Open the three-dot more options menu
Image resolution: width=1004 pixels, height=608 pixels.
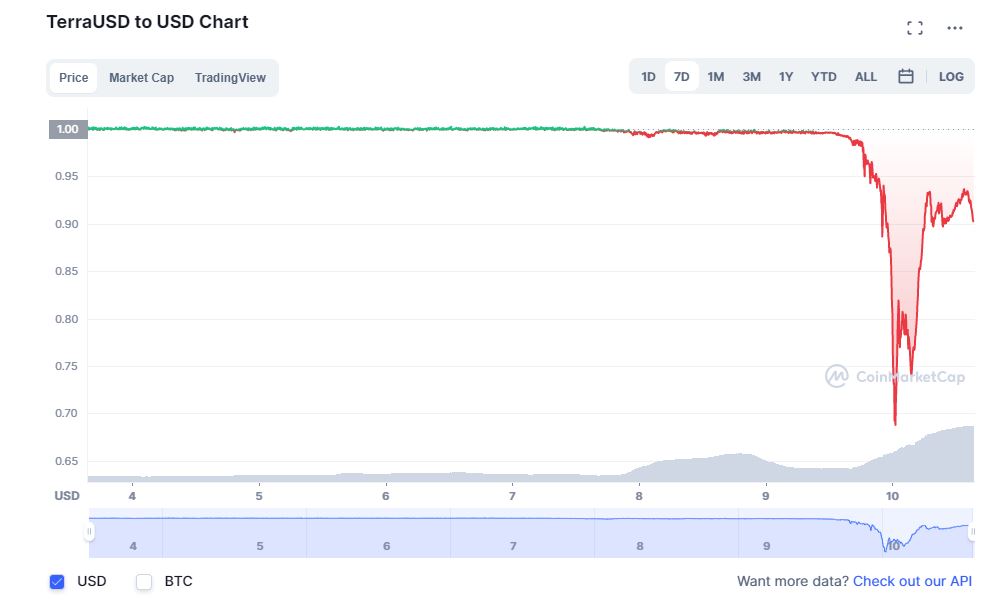[x=955, y=28]
